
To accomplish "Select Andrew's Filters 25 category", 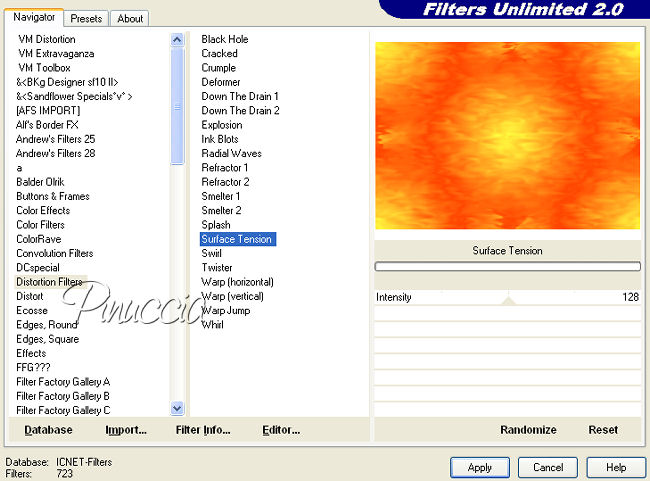I will (x=56, y=139).
